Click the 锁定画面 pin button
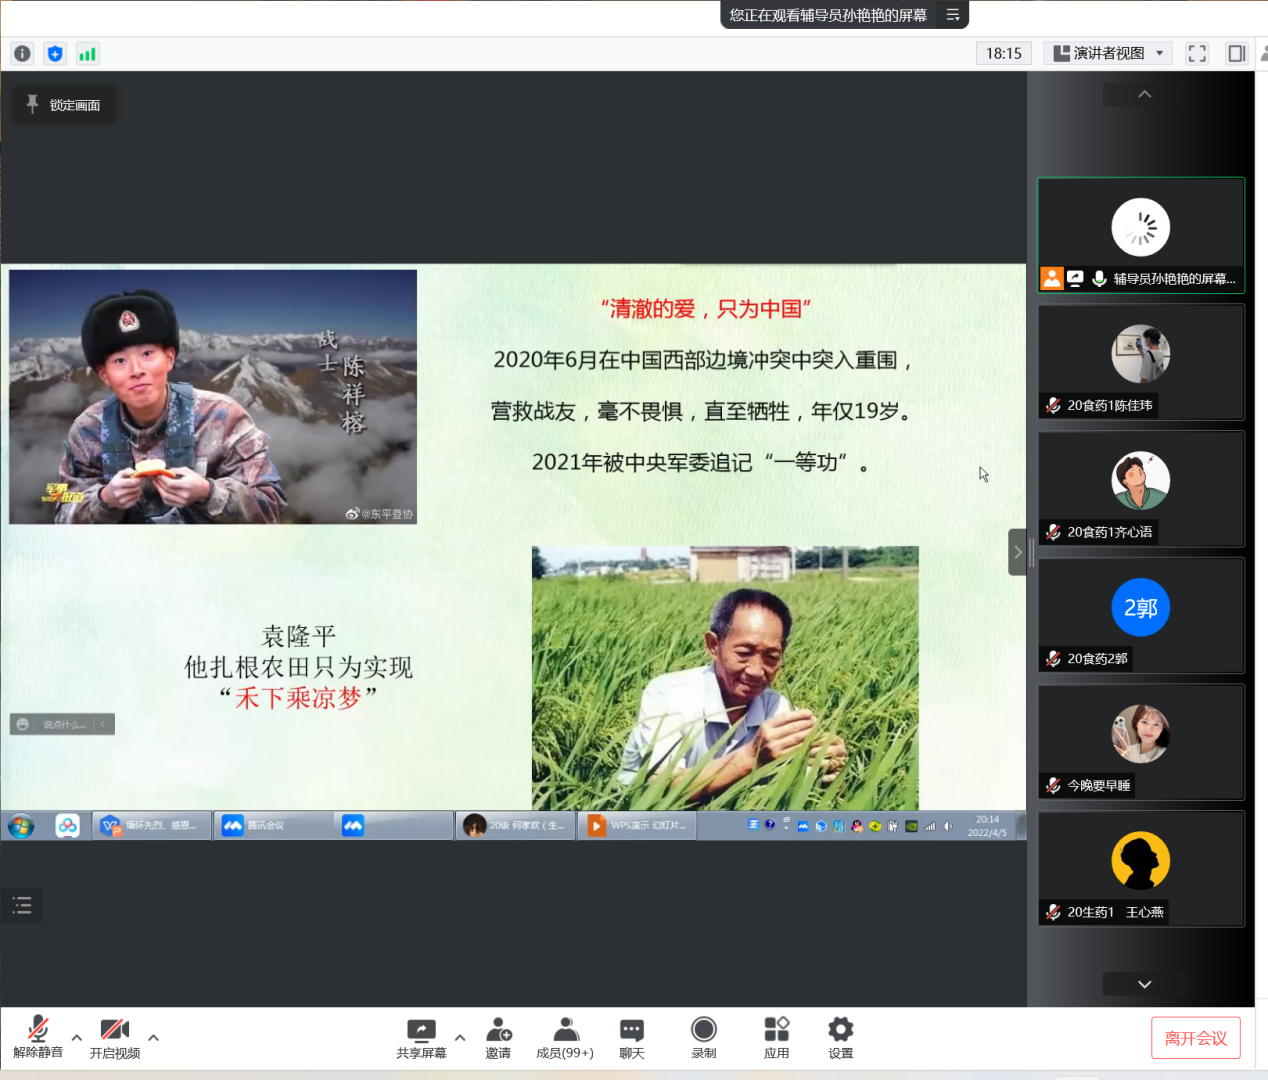 click(64, 105)
